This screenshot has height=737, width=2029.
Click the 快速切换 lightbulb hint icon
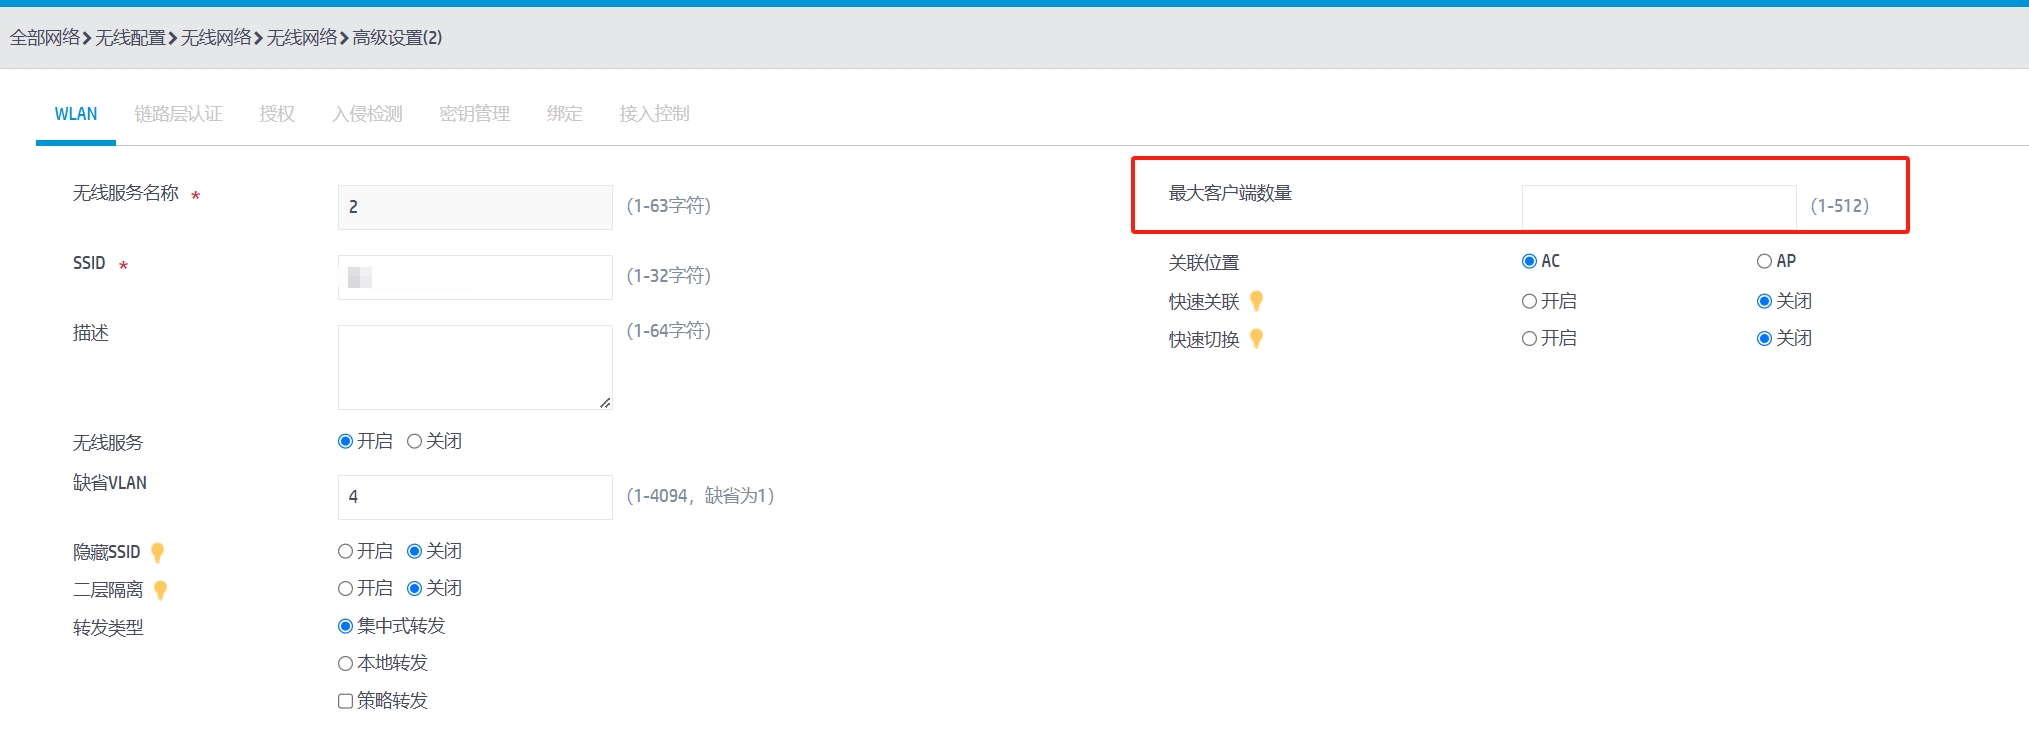coord(1257,339)
